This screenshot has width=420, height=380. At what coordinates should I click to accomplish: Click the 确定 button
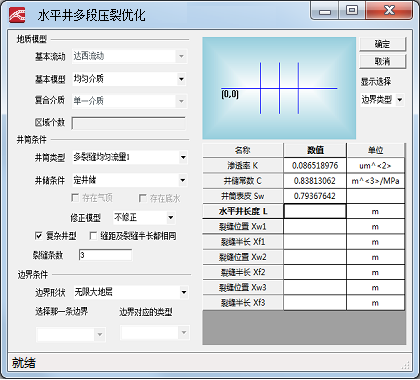(382, 44)
